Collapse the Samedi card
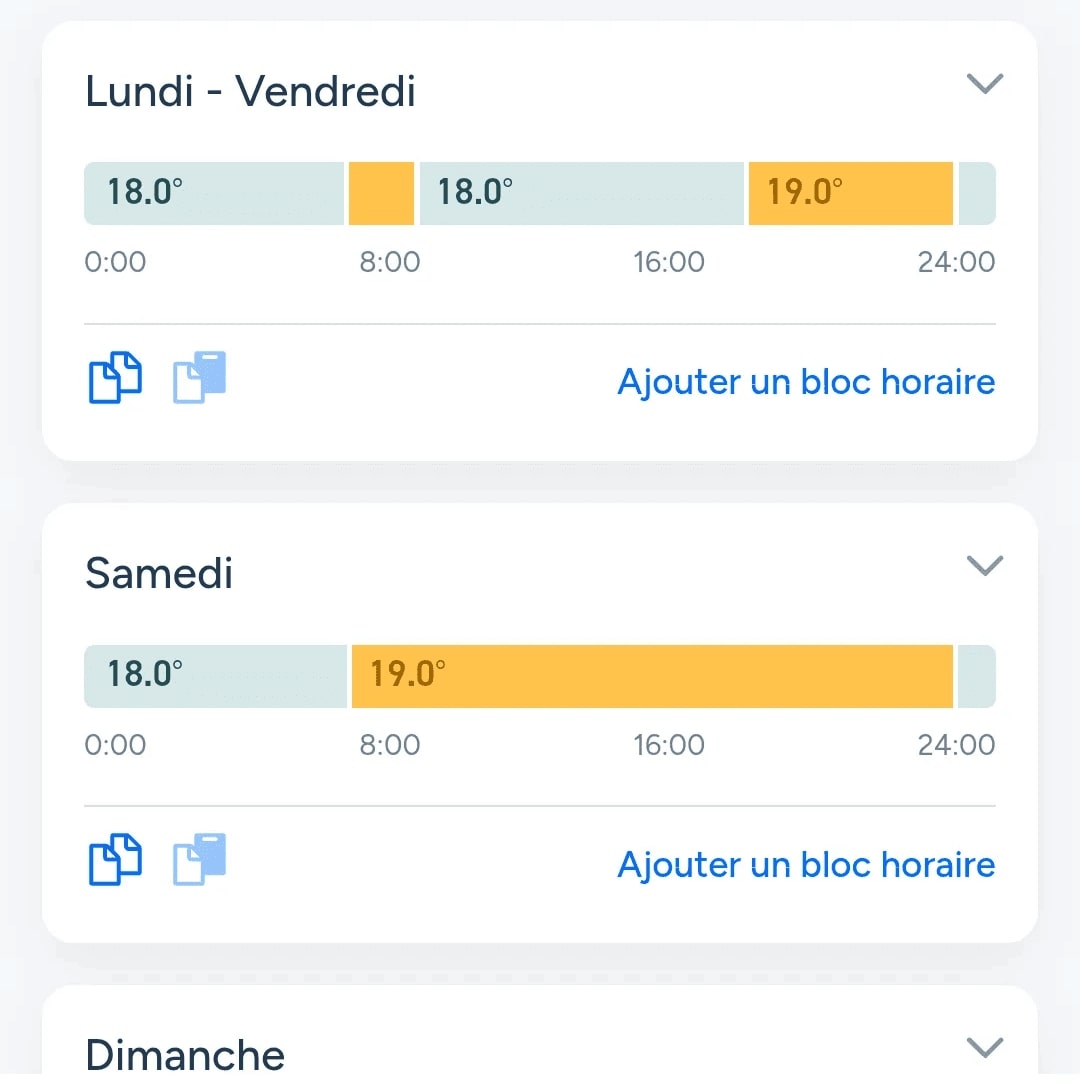Image resolution: width=1080 pixels, height=1083 pixels. coord(985,566)
